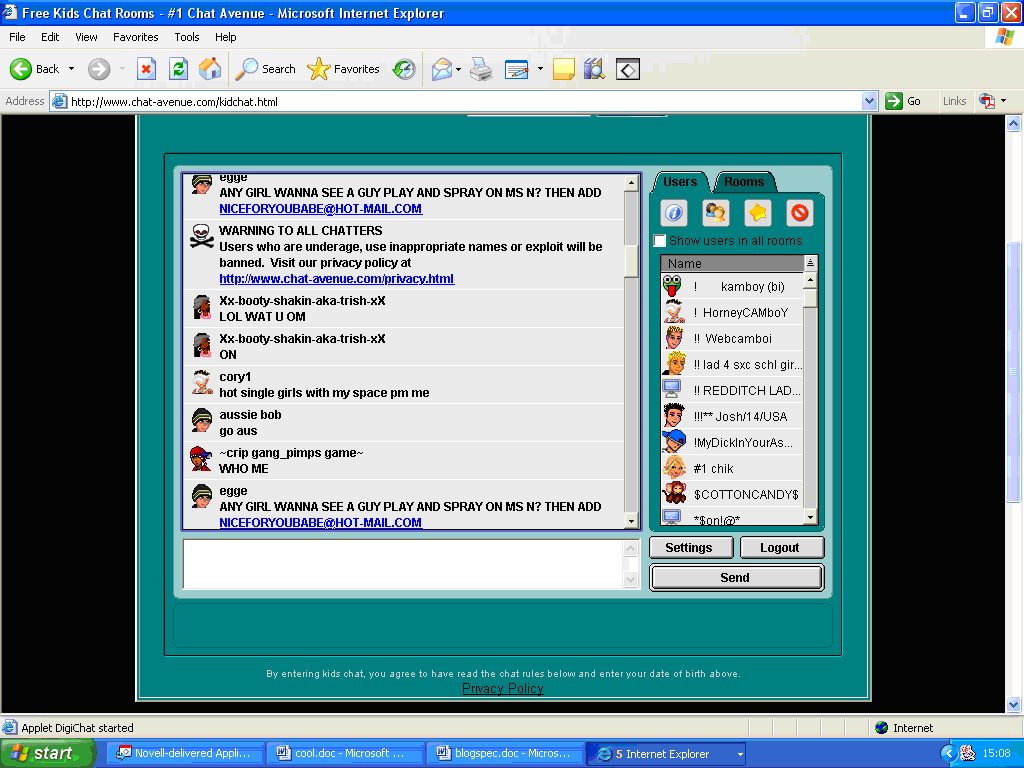Click user list scrollbar down arrow
Viewport: 1024px width, 768px height.
point(810,517)
